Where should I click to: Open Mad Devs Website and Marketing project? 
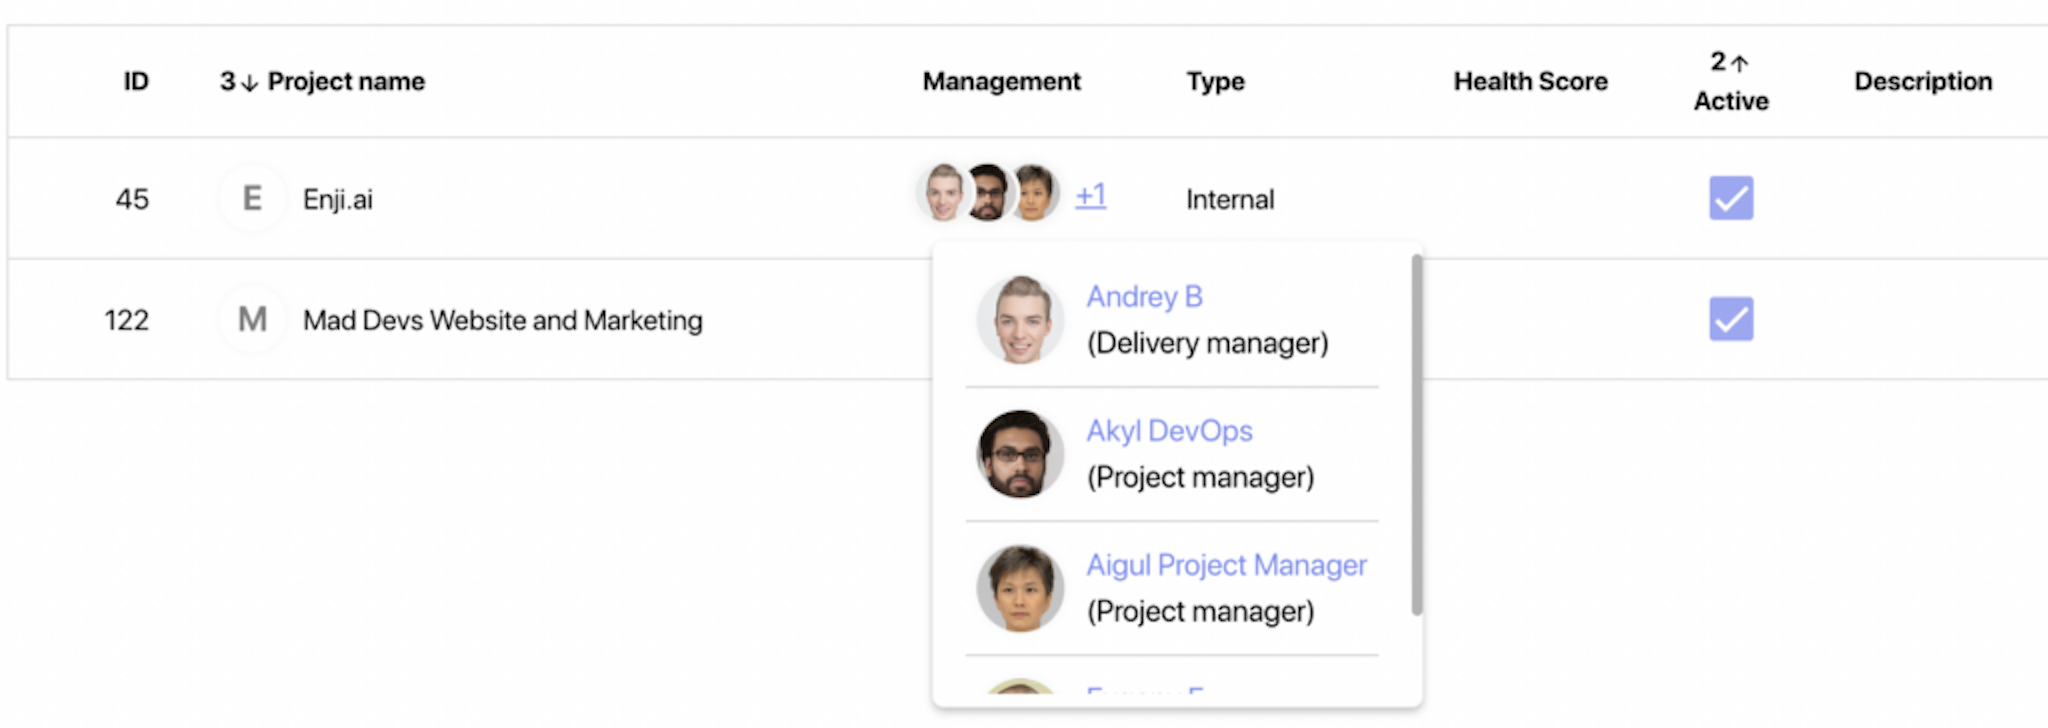click(503, 320)
